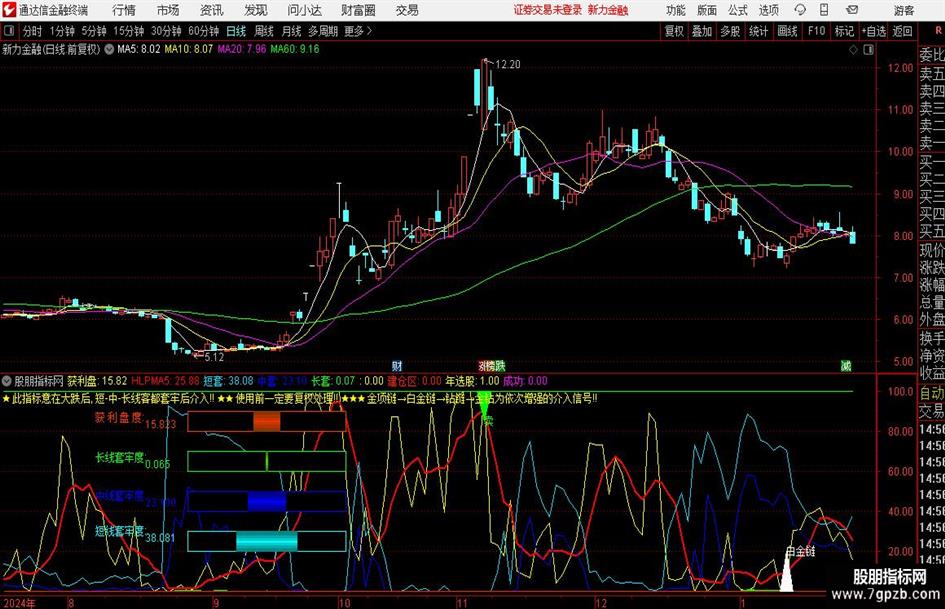The width and height of the screenshot is (945, 609).
Task: Click the 标记 mark button
Action: [844, 31]
